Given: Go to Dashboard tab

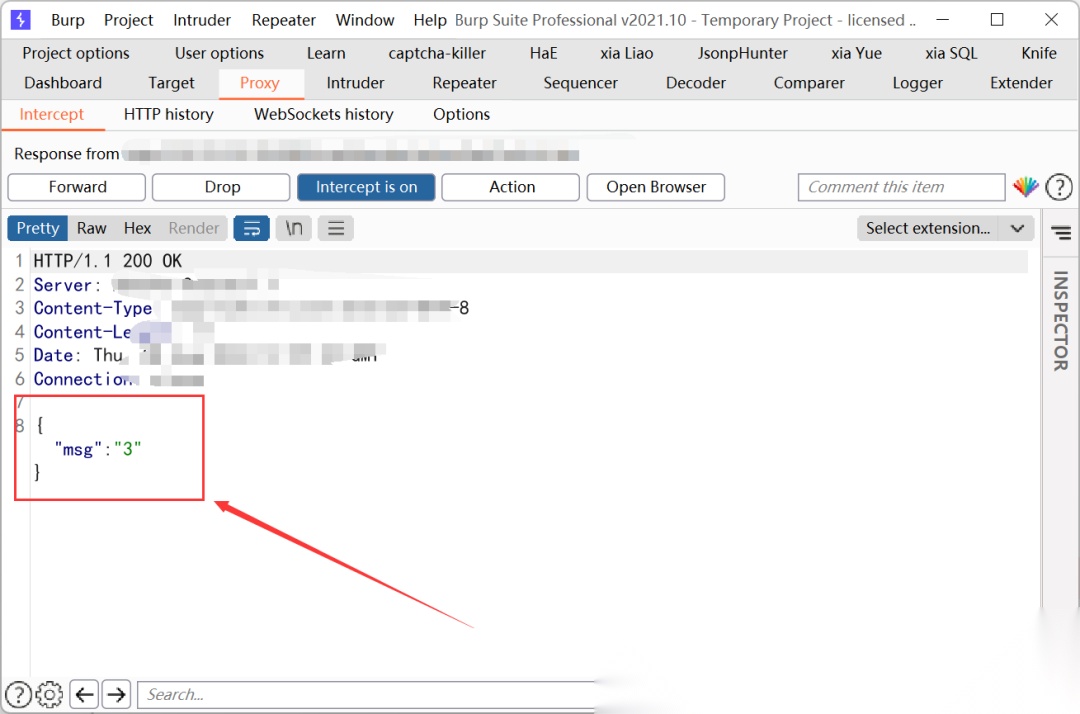Looking at the screenshot, I should click(63, 83).
